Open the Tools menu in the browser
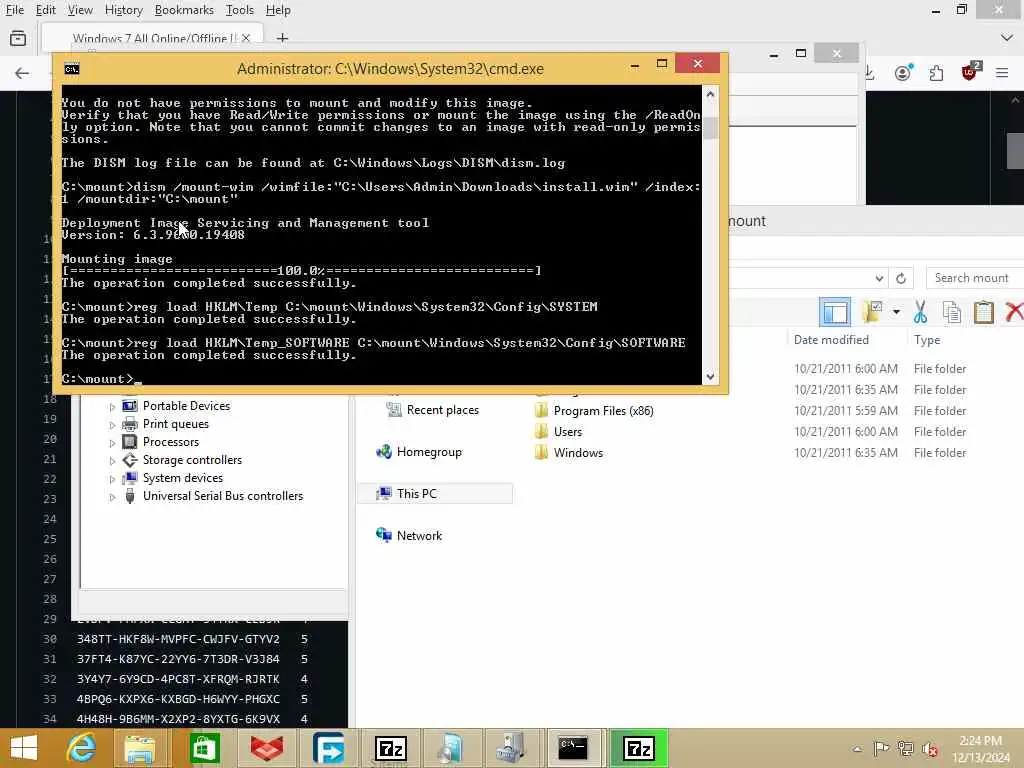The height and width of the screenshot is (768, 1024). coord(240,10)
